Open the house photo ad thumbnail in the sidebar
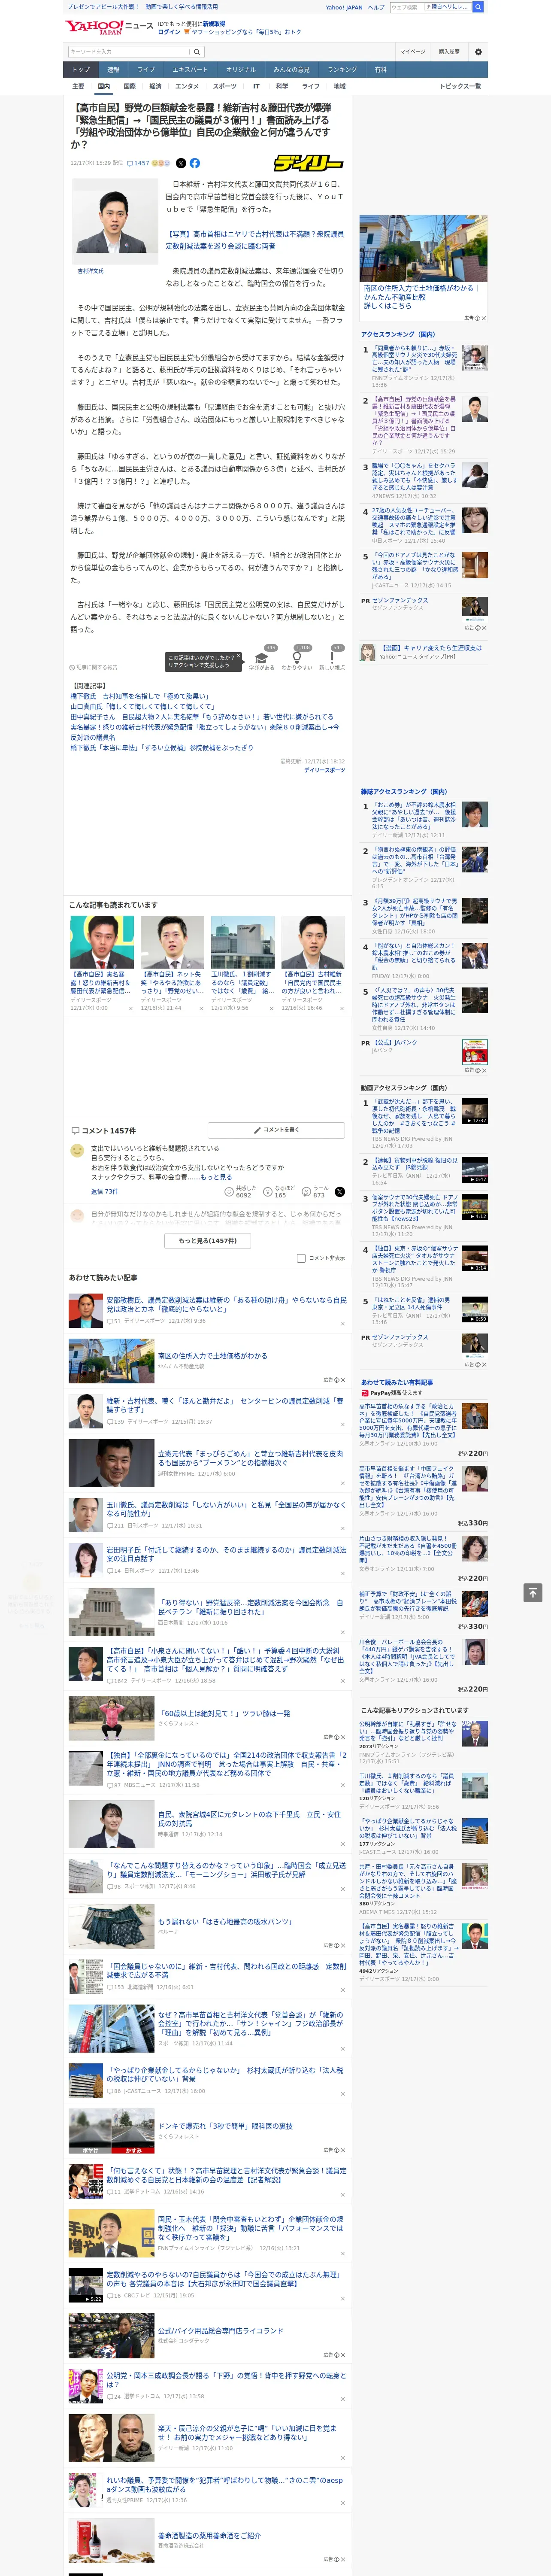This screenshot has height=2576, width=551. point(423,248)
